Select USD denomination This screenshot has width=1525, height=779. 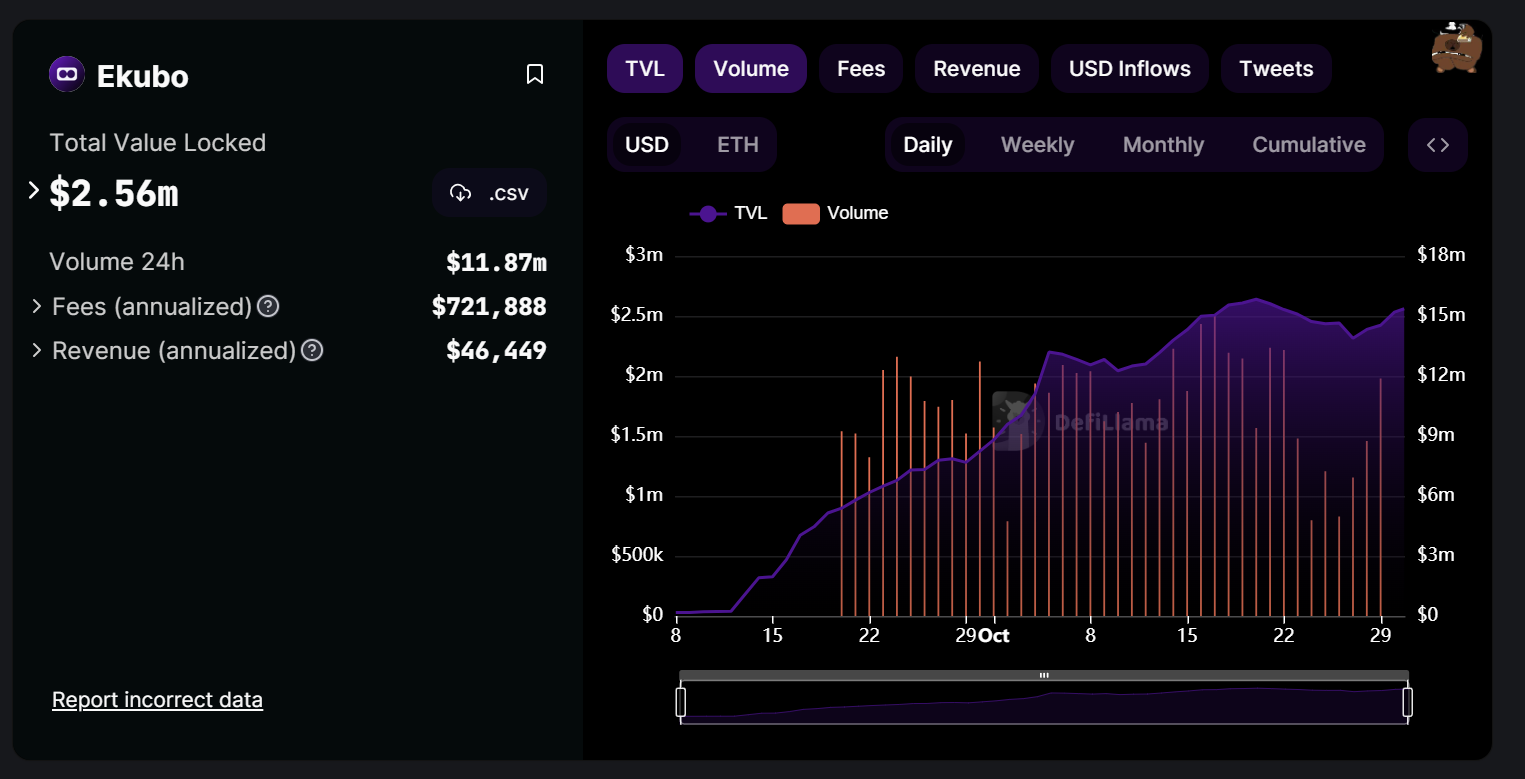click(647, 145)
